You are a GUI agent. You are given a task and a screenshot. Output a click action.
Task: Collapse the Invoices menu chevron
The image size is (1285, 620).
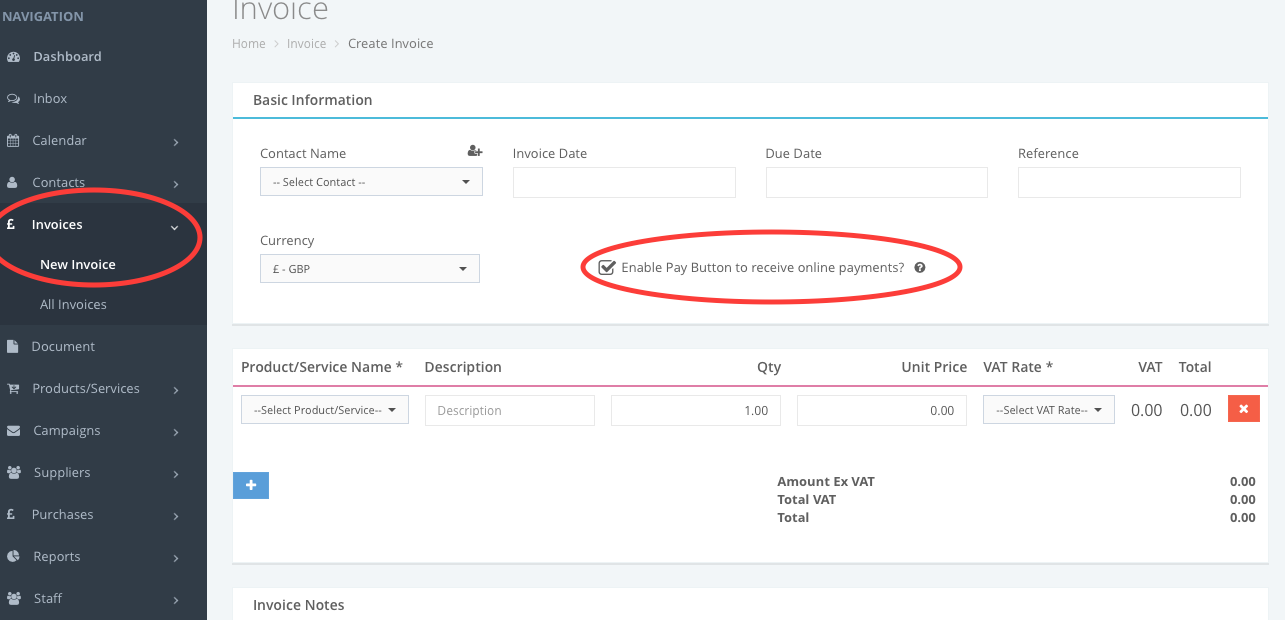175,227
